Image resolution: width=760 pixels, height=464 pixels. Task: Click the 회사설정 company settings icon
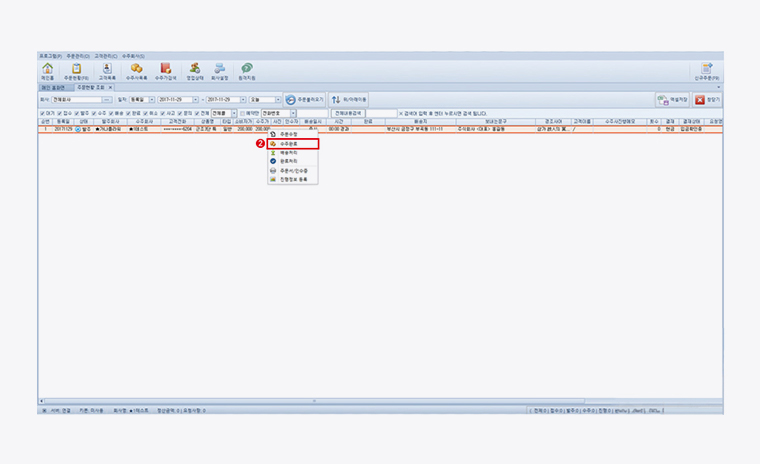click(218, 70)
